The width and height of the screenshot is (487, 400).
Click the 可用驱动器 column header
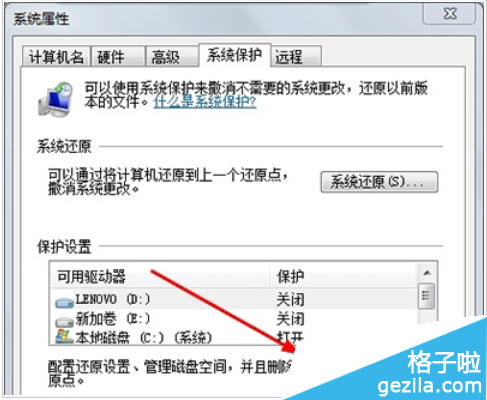[159, 276]
